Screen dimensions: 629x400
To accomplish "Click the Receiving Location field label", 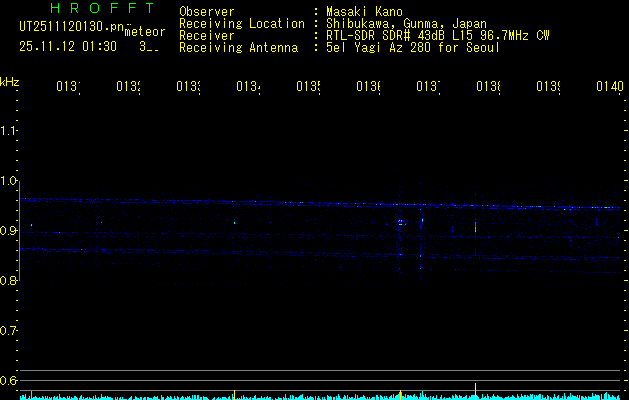I will coord(241,24).
